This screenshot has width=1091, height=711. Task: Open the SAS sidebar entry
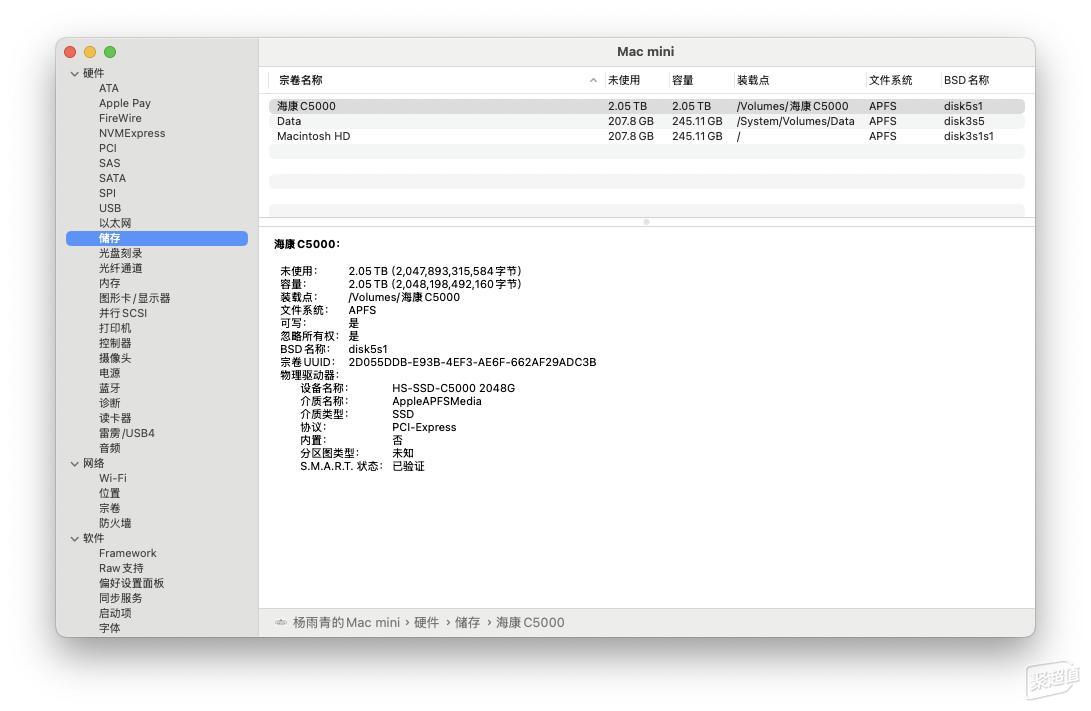click(x=109, y=163)
